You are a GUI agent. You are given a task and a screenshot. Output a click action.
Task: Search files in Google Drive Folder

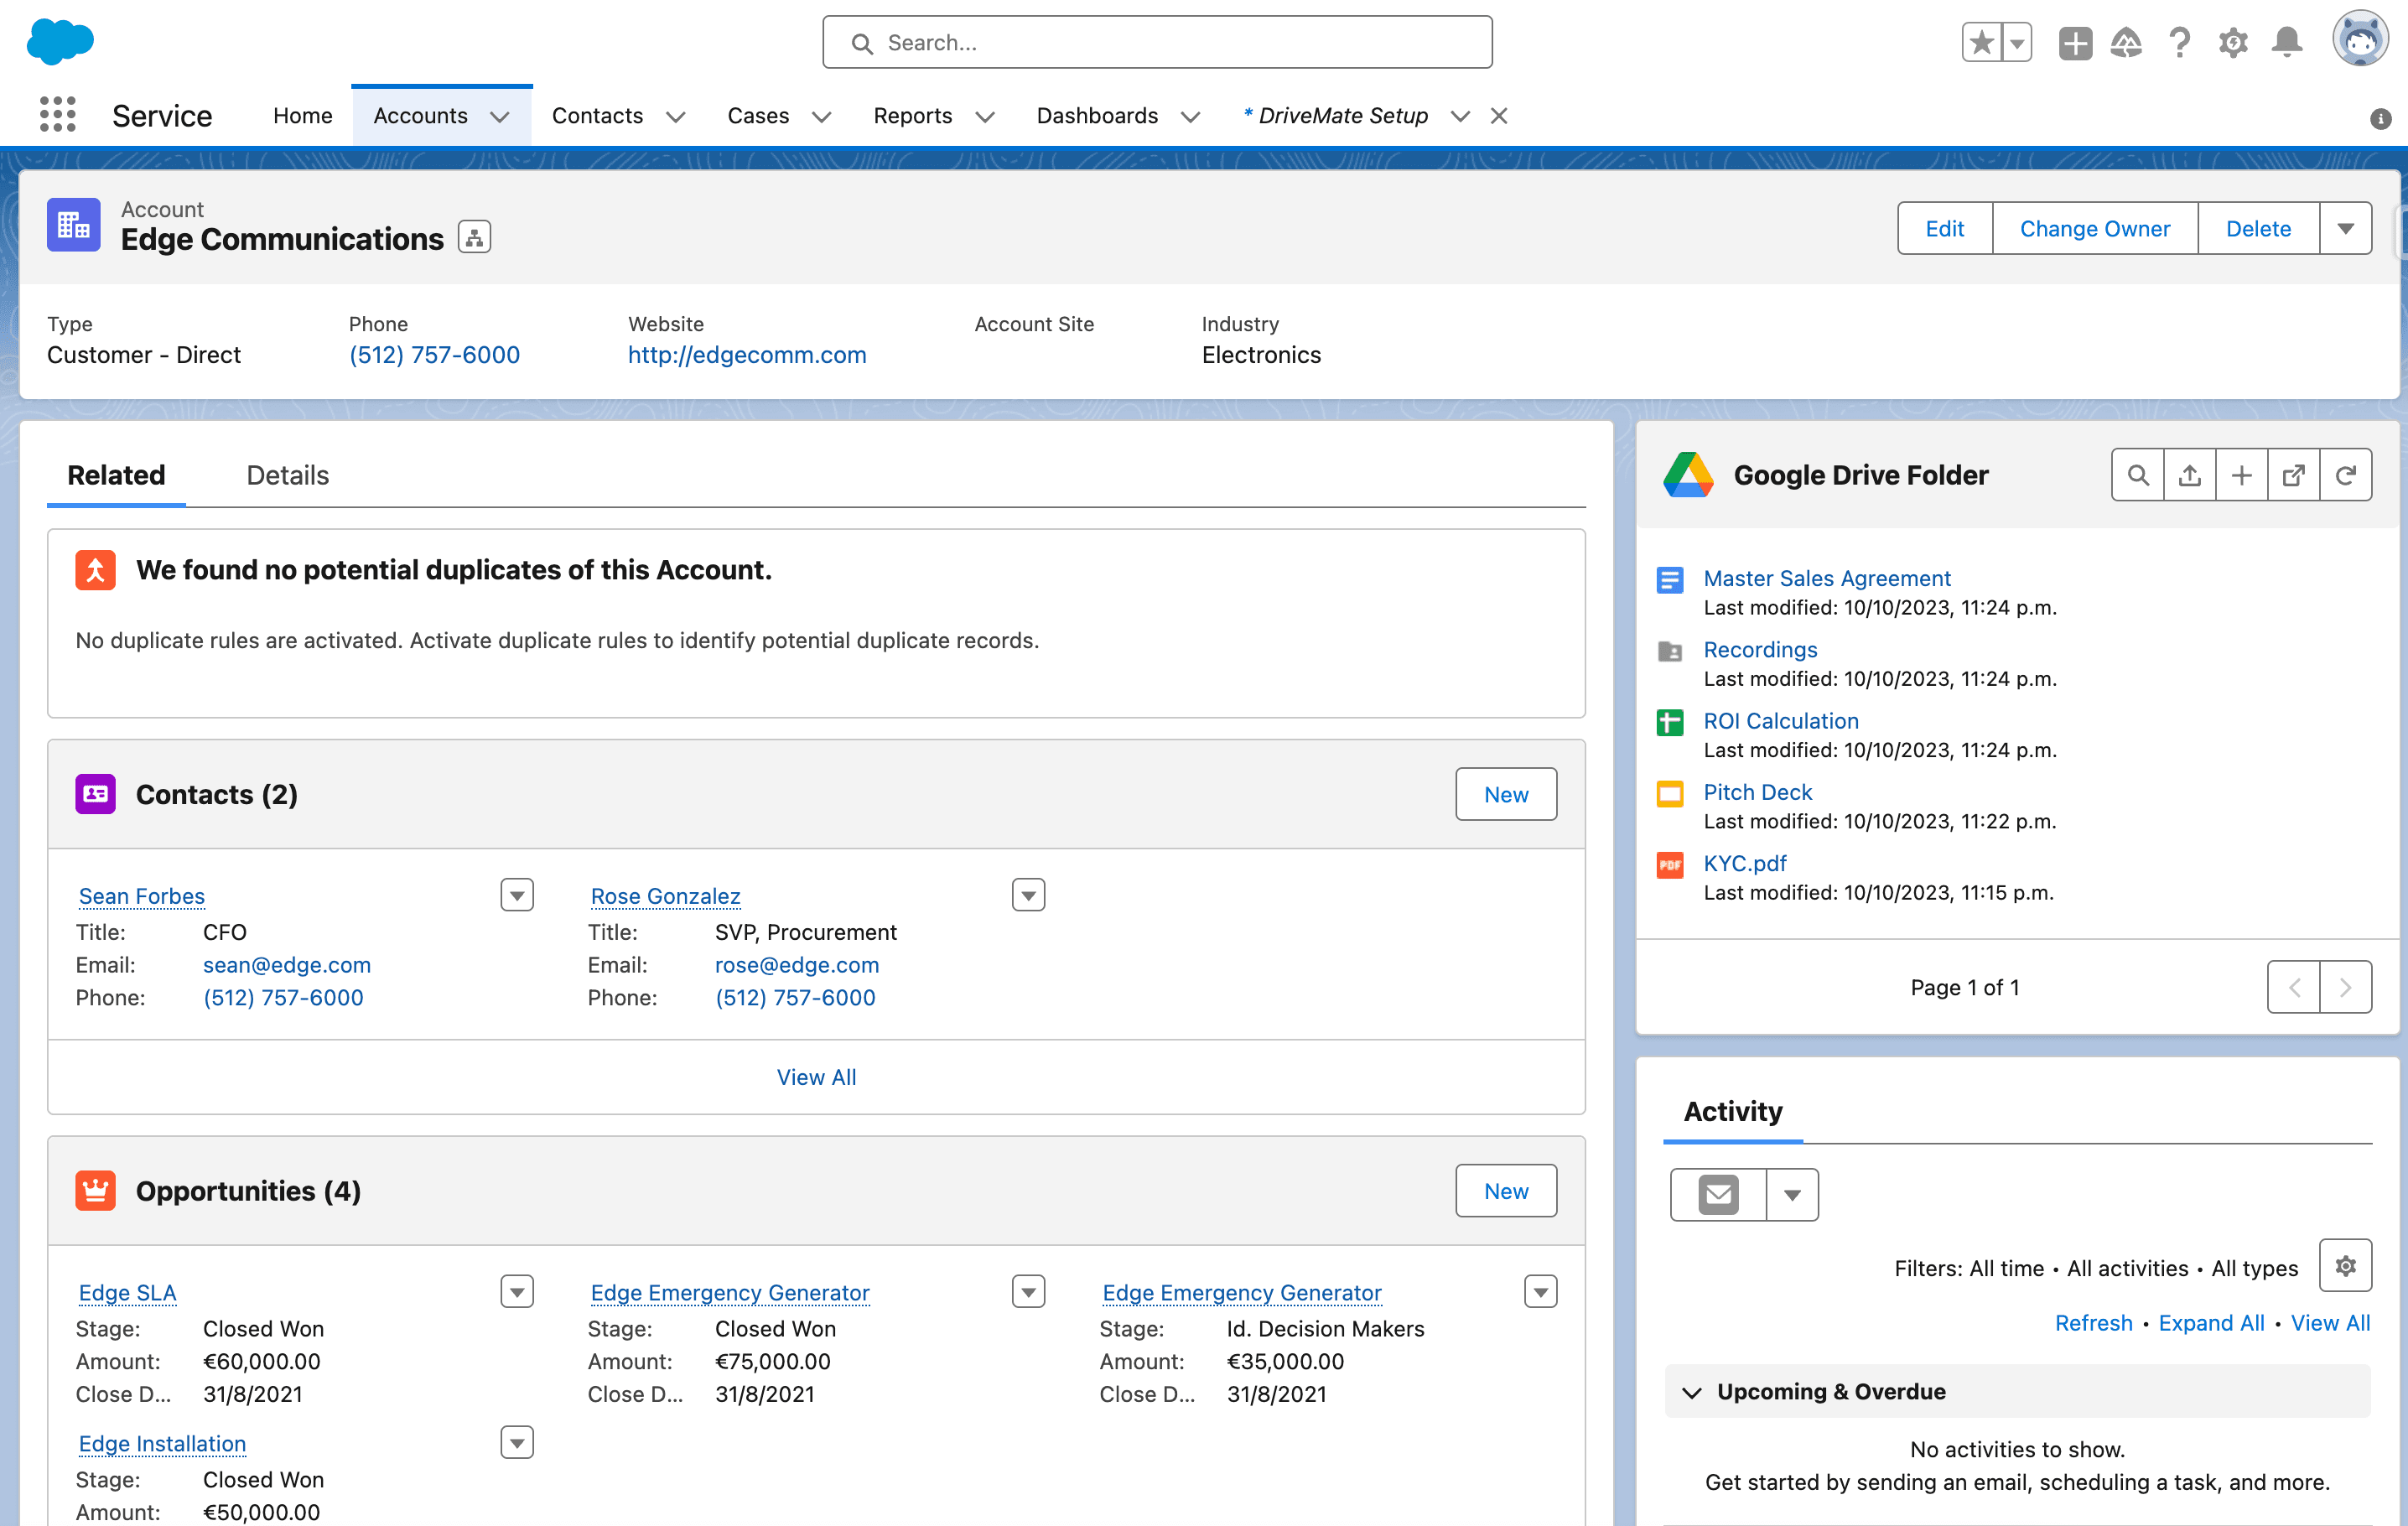[x=2138, y=475]
